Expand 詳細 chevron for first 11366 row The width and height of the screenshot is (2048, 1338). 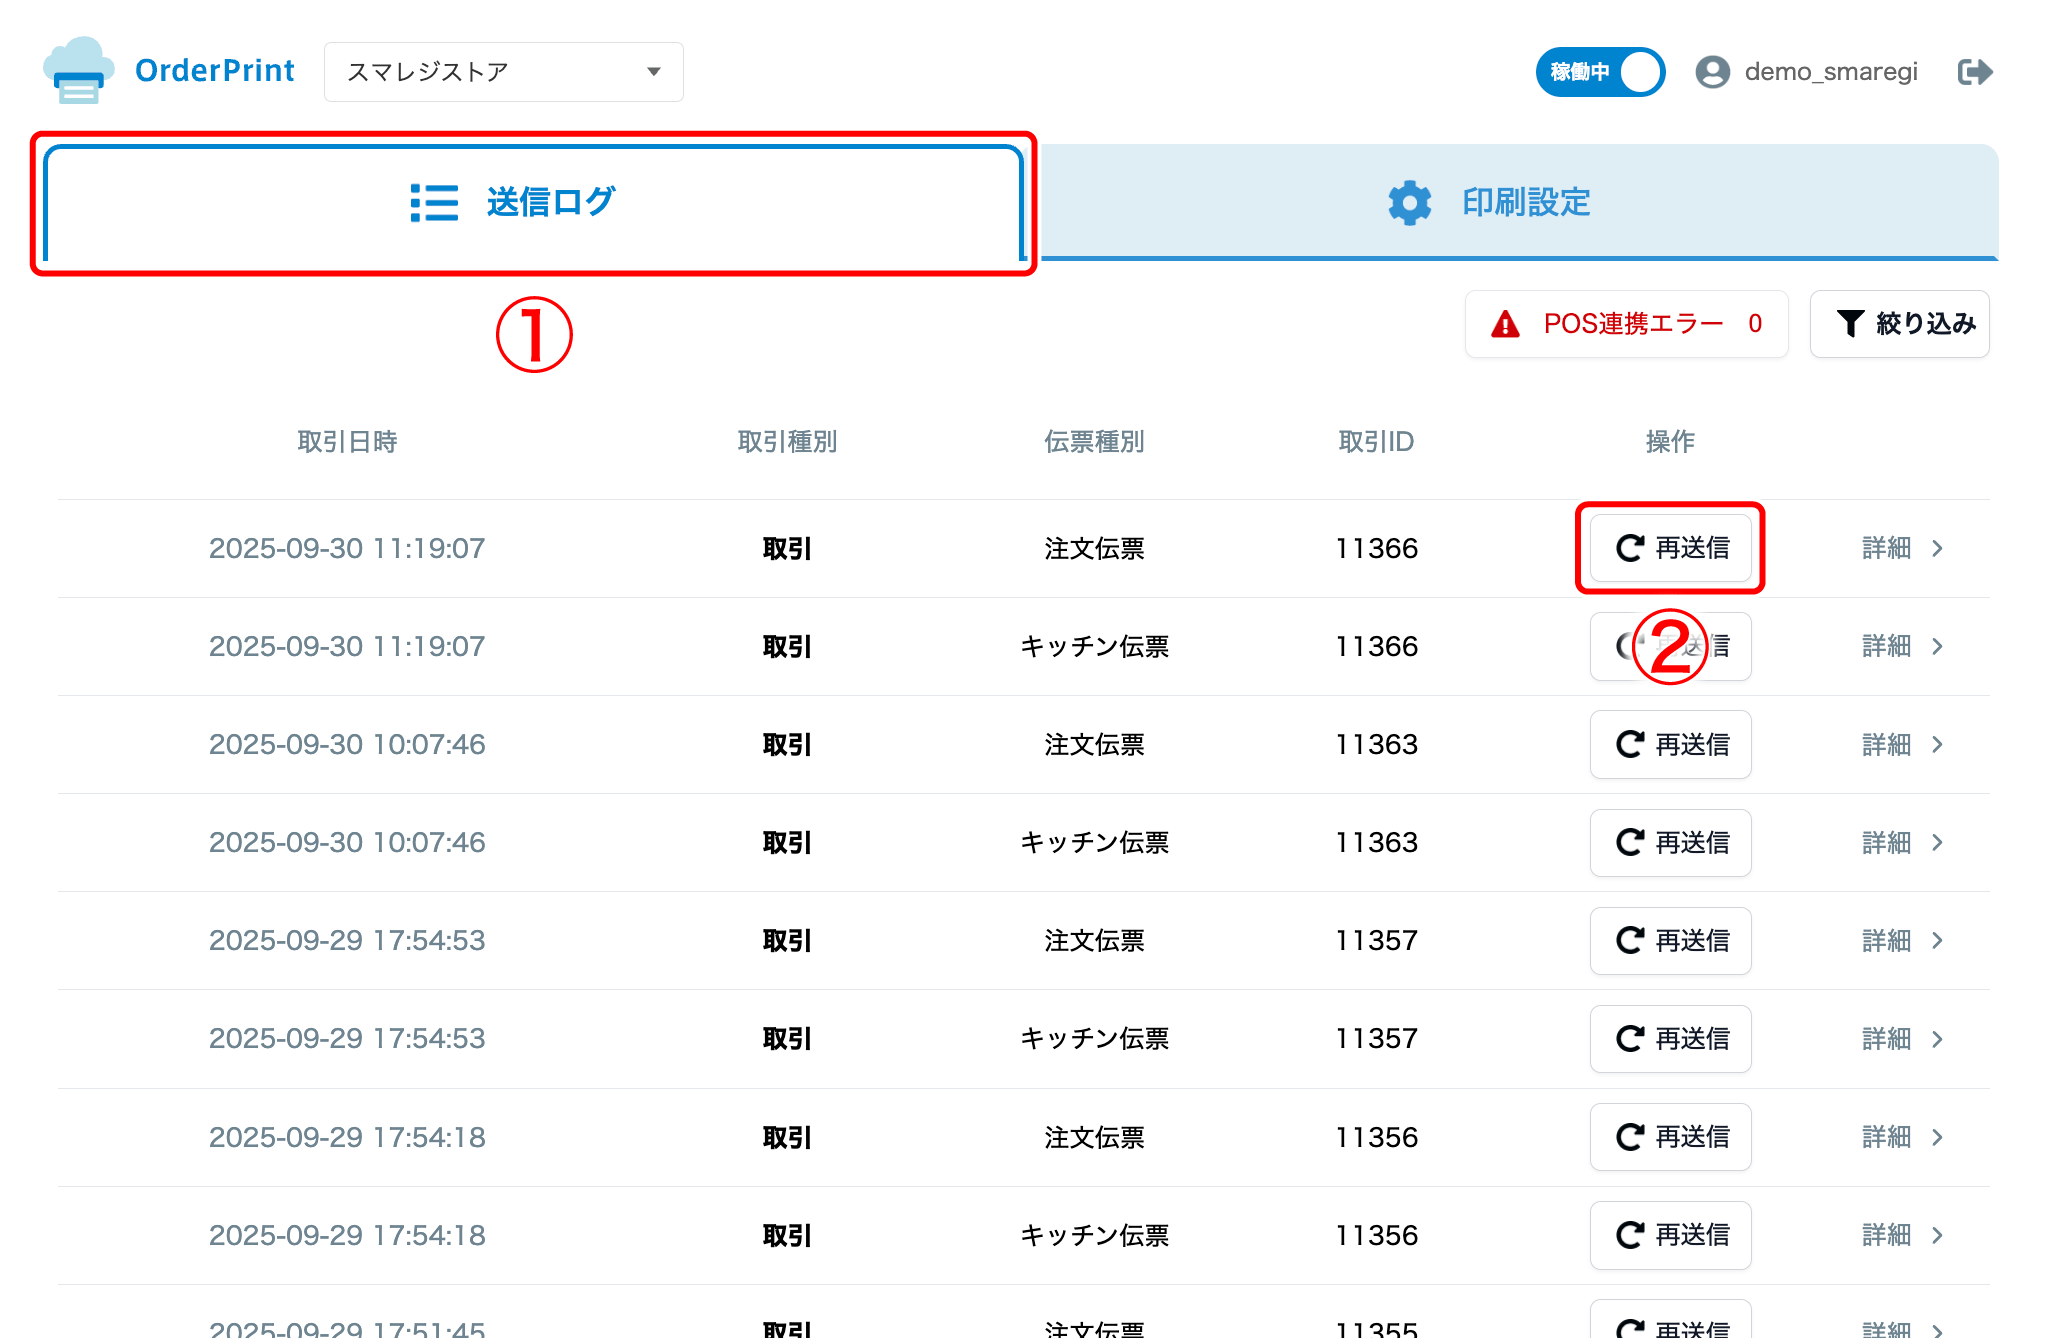(x=1937, y=548)
